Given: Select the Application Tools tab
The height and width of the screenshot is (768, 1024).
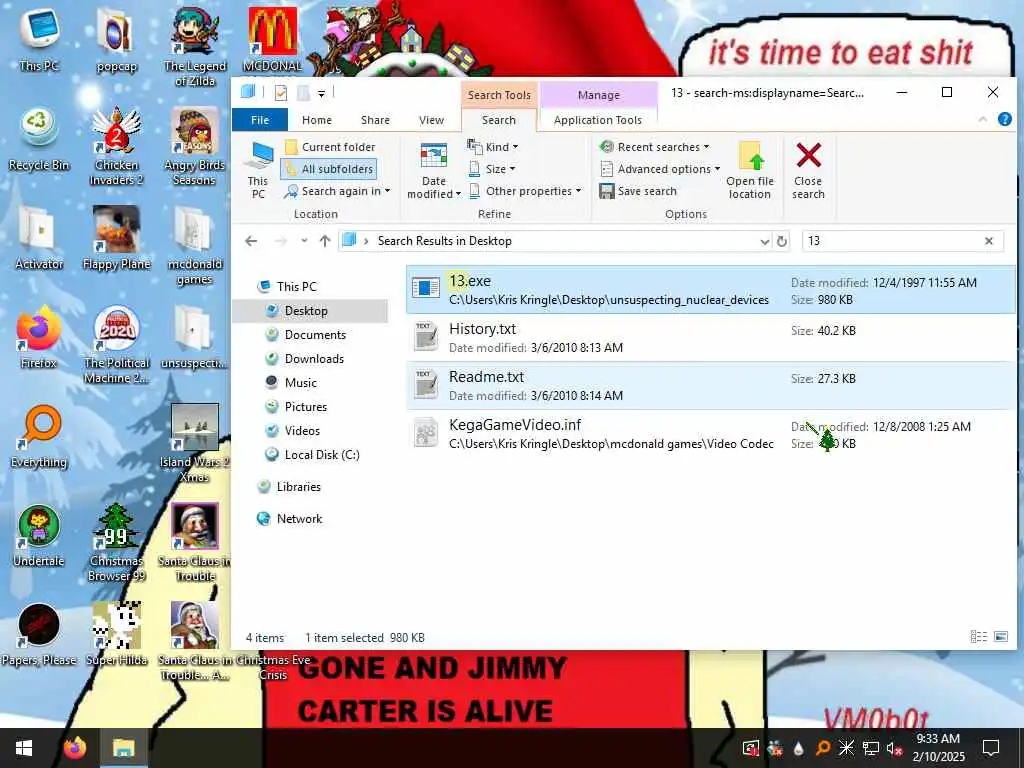Looking at the screenshot, I should pos(598,120).
